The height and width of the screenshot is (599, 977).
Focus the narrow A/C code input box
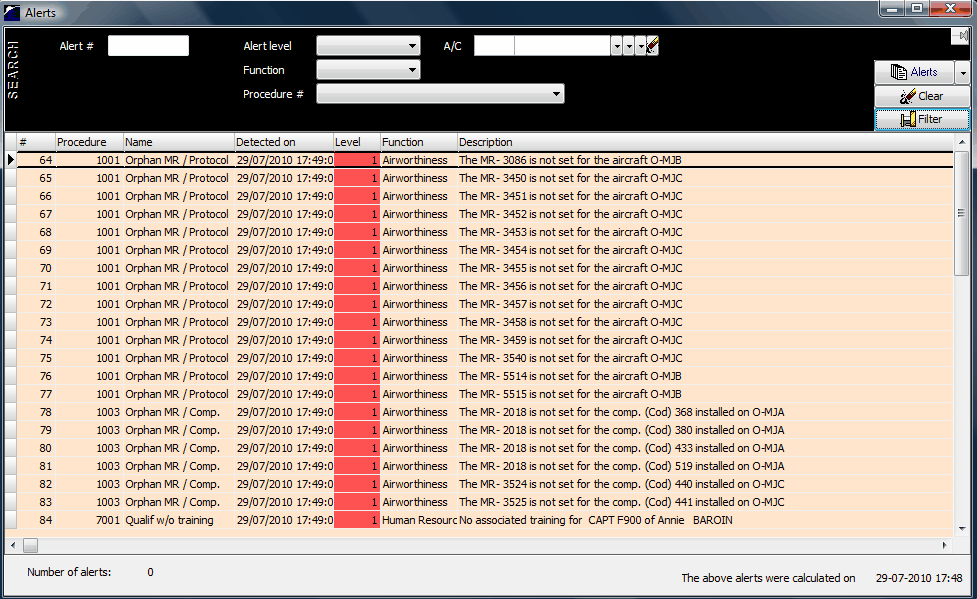click(x=494, y=46)
